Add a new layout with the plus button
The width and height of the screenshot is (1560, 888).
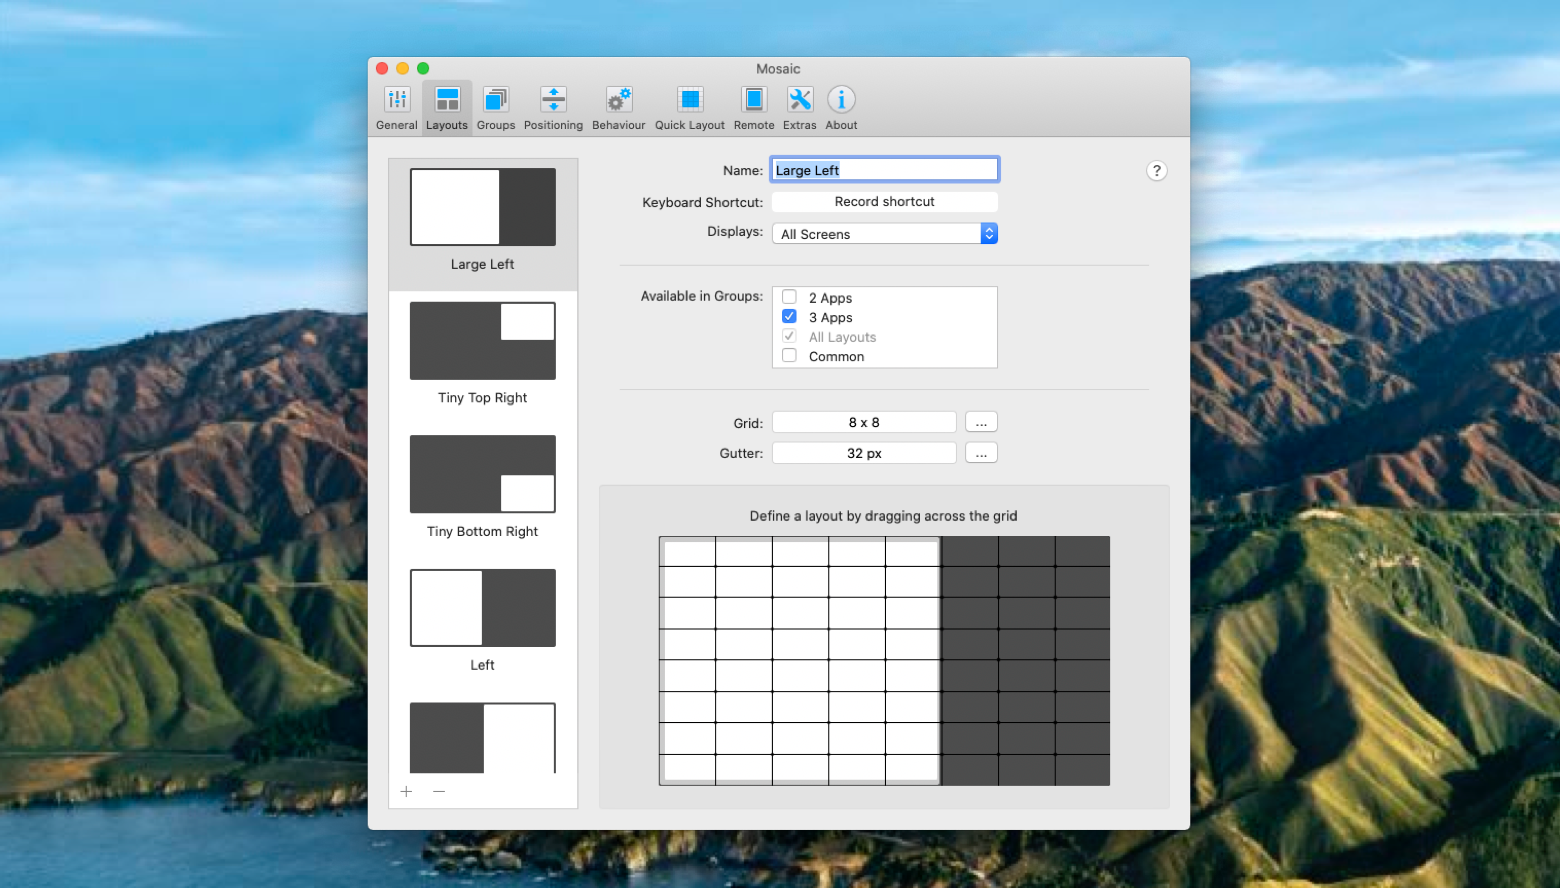click(406, 791)
